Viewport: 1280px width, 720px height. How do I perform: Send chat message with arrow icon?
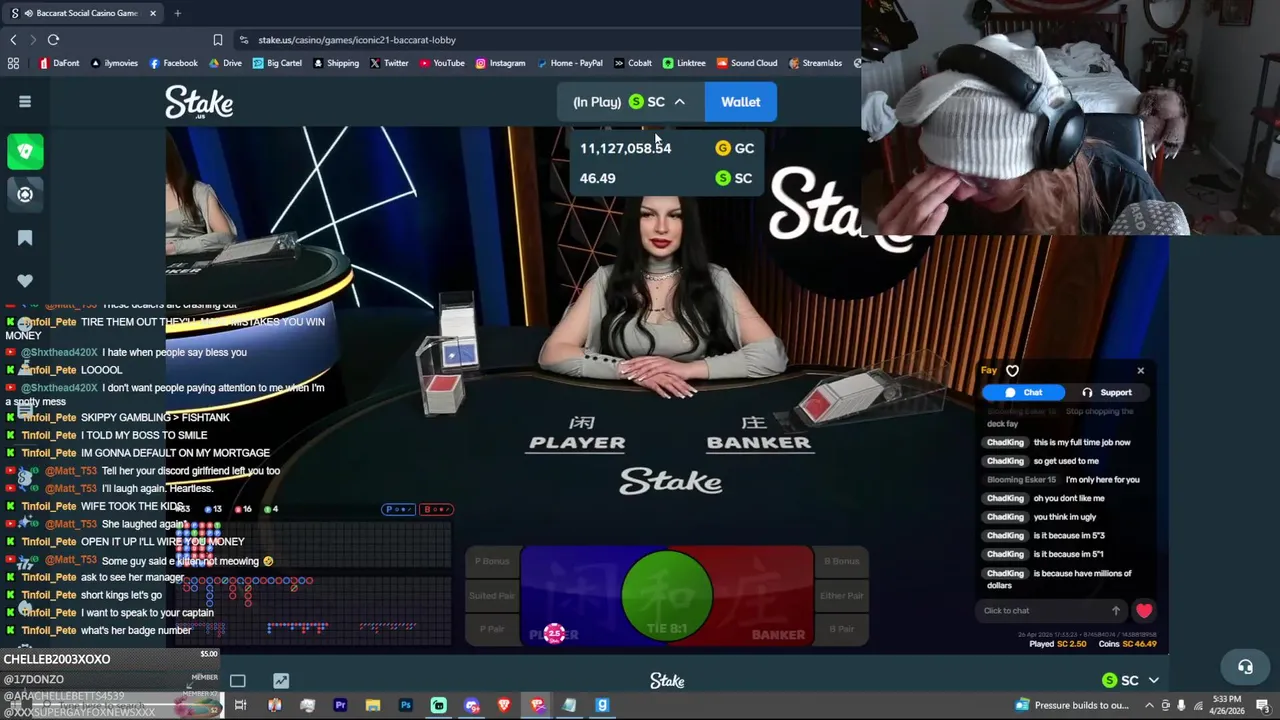tap(1116, 611)
